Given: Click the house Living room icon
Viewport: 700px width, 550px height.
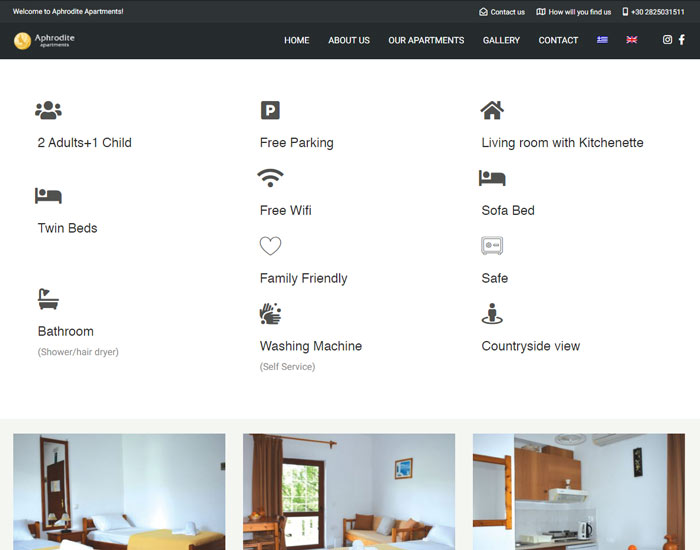Looking at the screenshot, I should [x=491, y=110].
